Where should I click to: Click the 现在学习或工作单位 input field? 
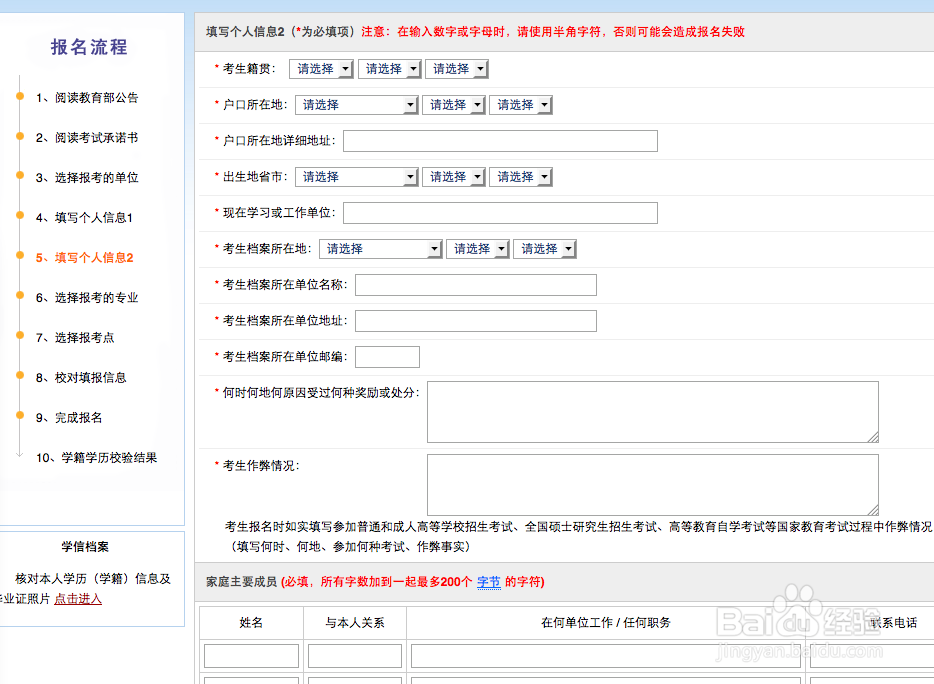tap(500, 213)
